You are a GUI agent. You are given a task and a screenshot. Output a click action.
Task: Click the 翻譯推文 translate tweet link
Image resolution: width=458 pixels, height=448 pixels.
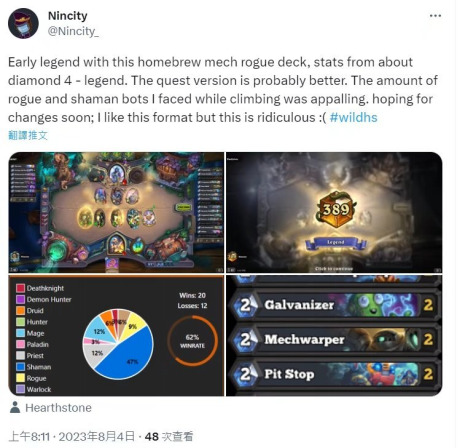pyautogui.click(x=28, y=135)
